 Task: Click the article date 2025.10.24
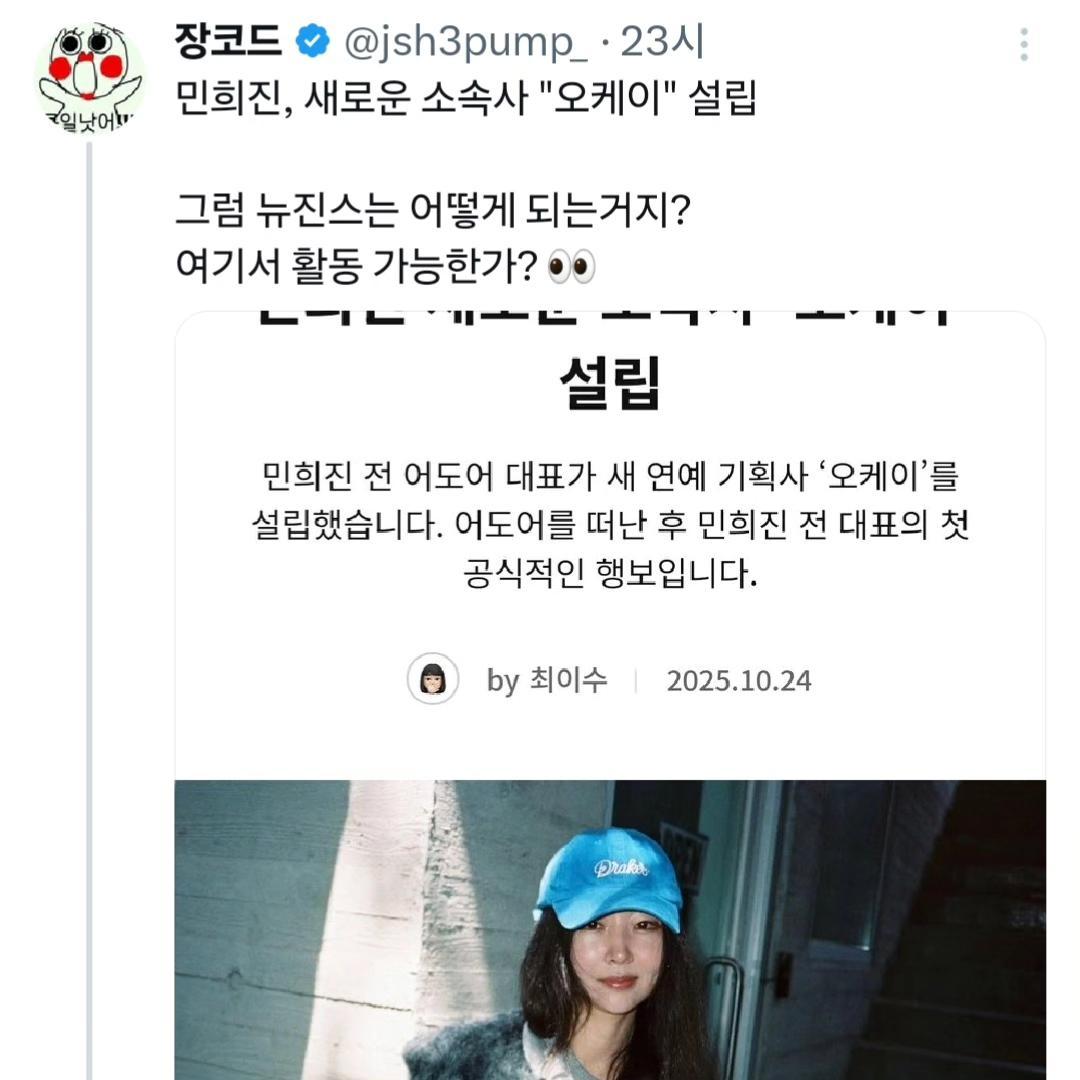coord(738,681)
